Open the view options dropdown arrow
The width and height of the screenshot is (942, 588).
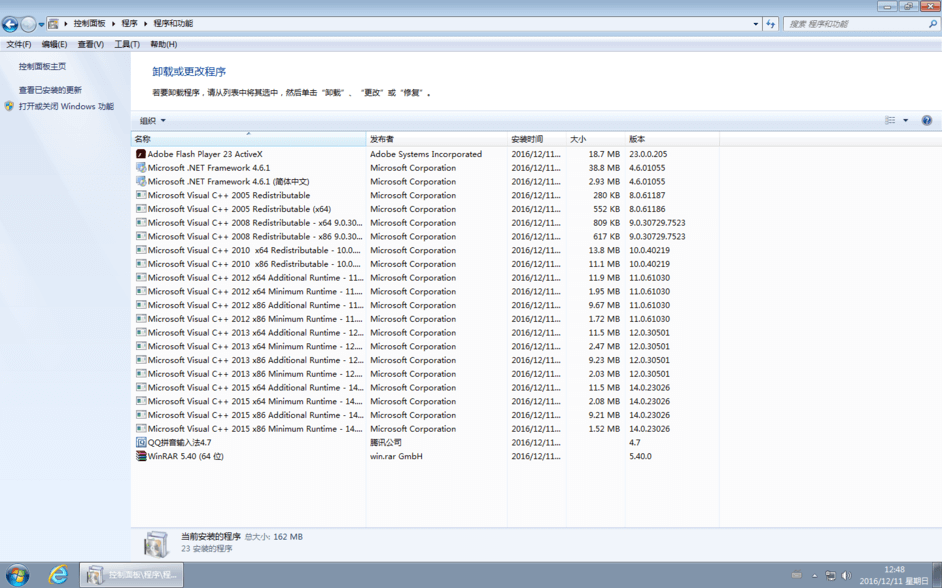point(905,121)
